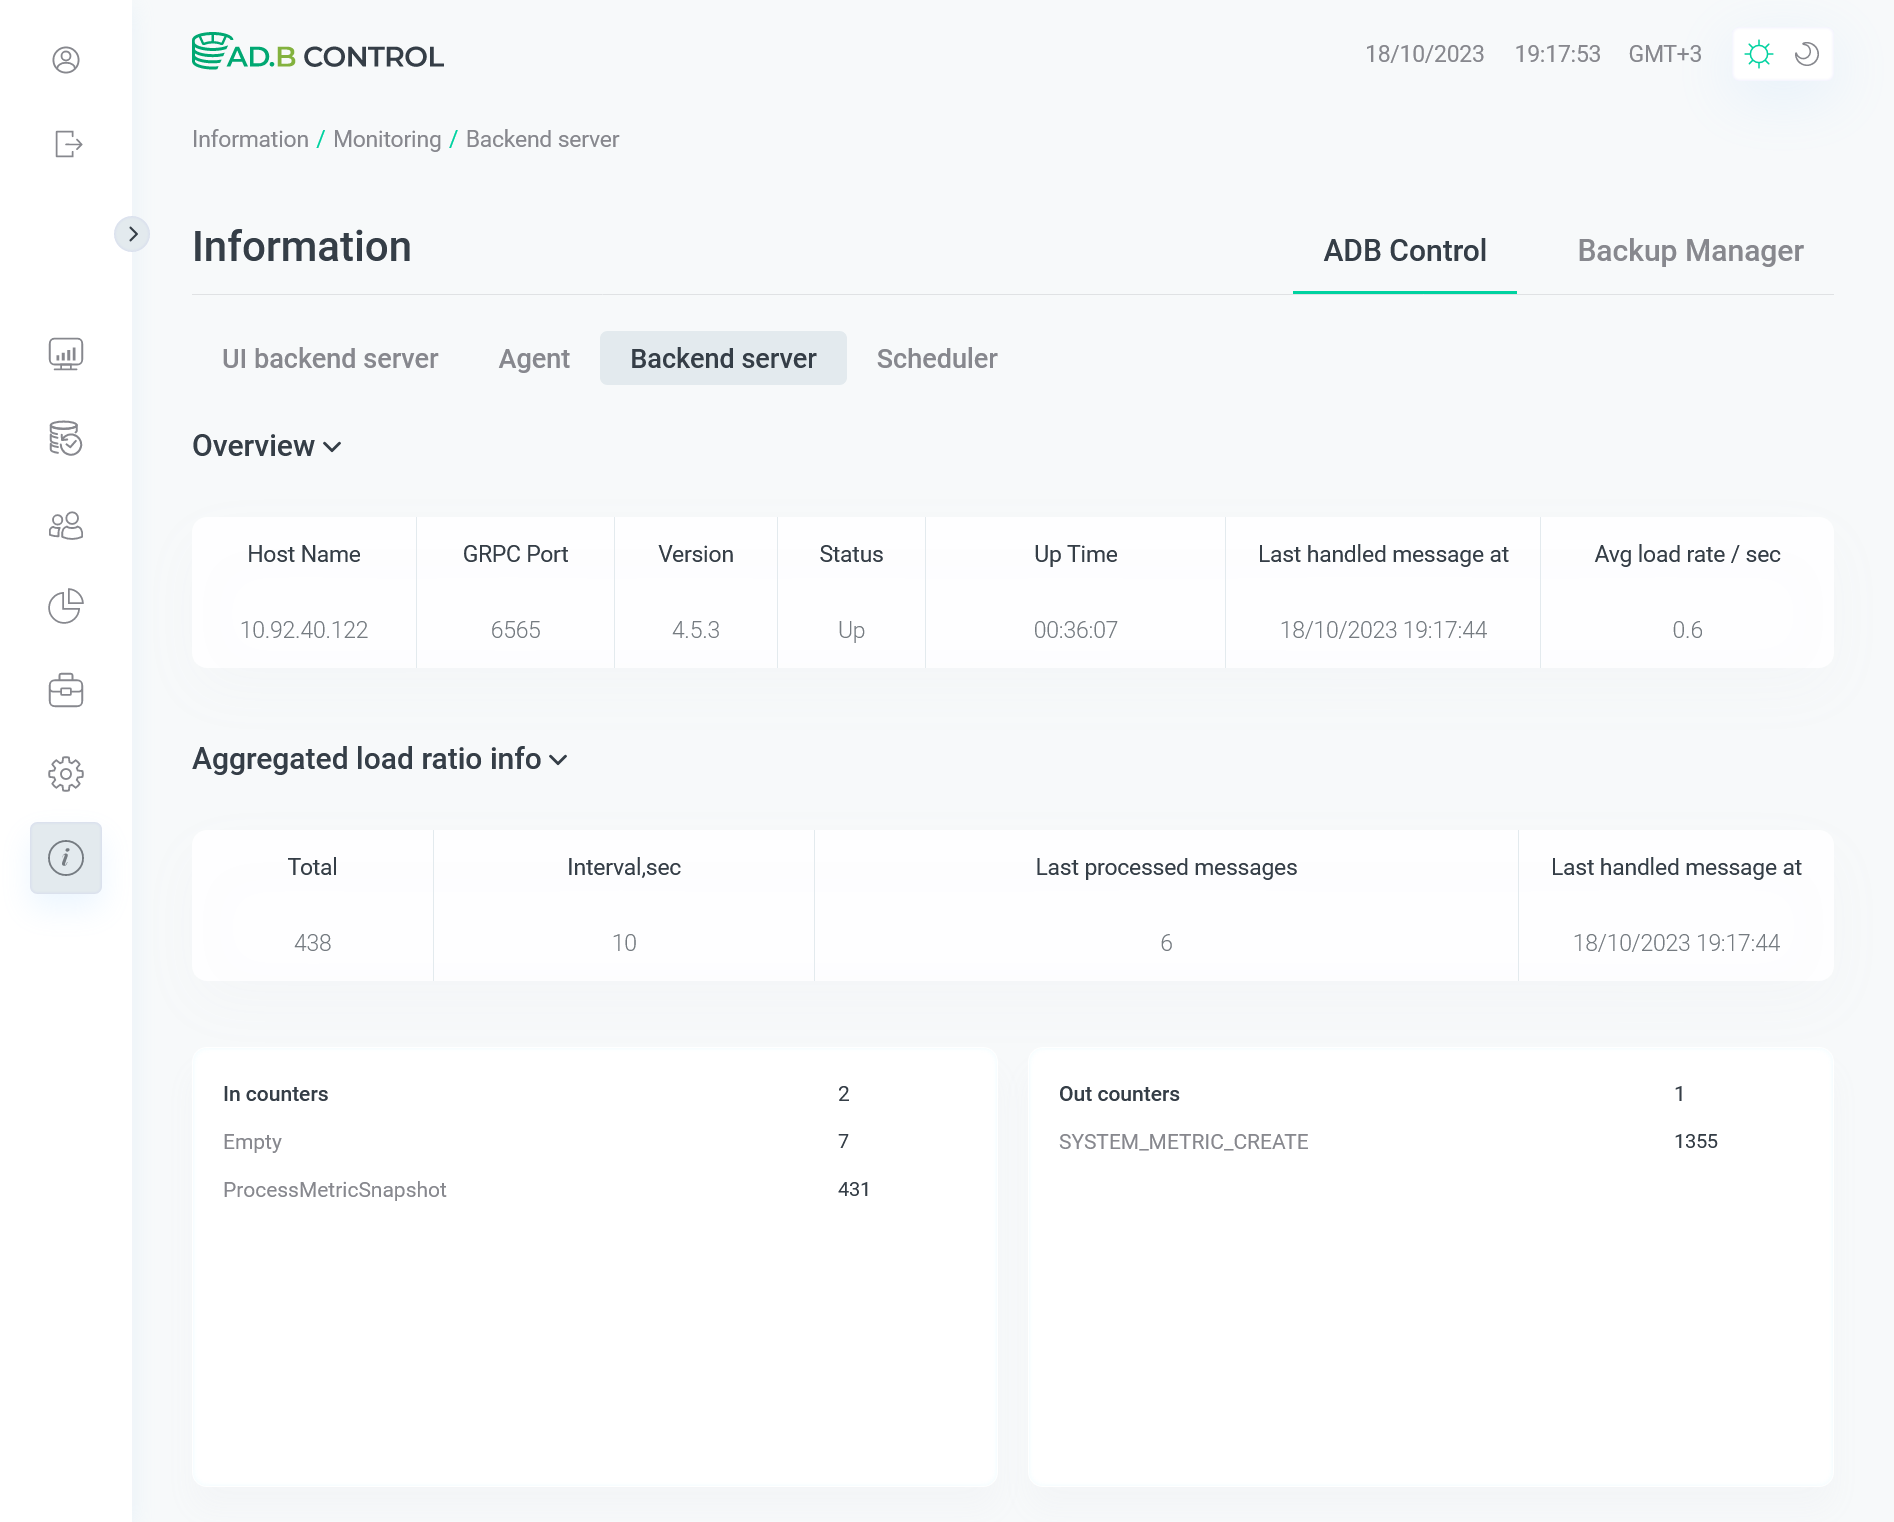Screen dimensions: 1894x1522
Task: Open the Scheduler tab
Action: coord(936,358)
